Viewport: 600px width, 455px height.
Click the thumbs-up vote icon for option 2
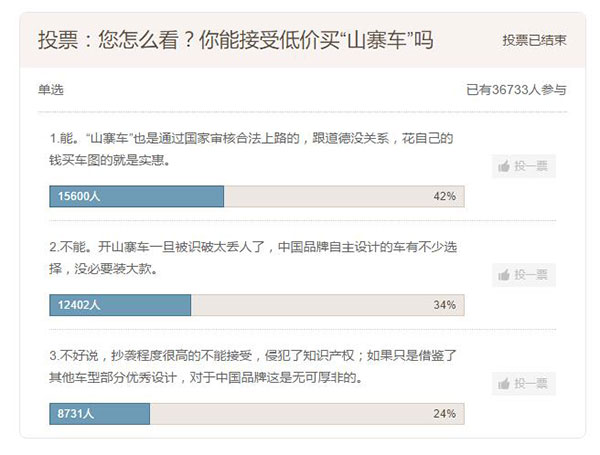click(504, 275)
